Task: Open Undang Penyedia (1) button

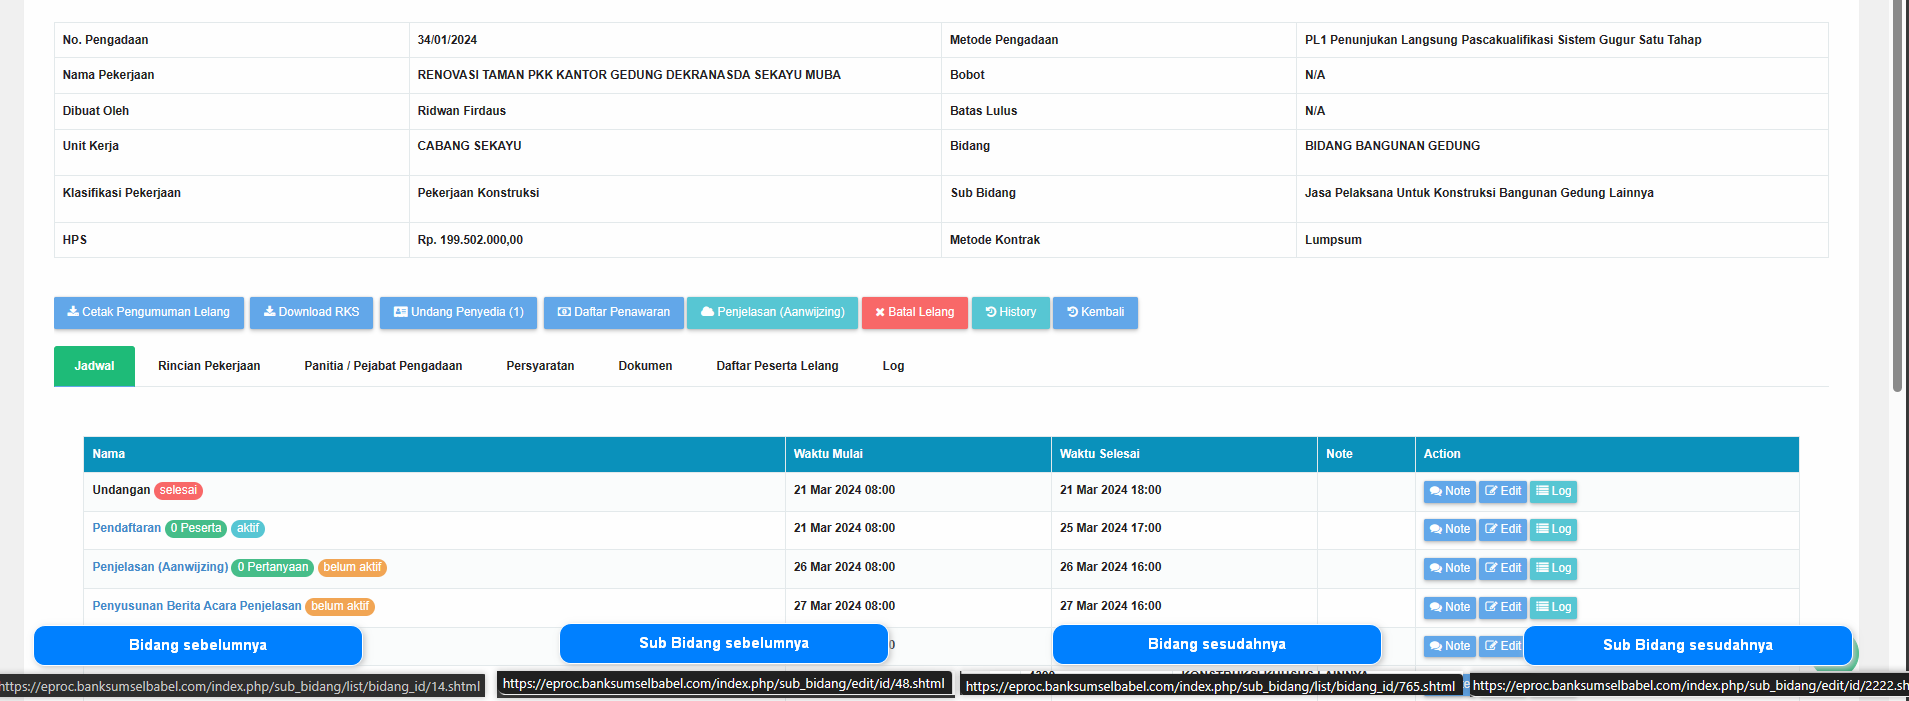Action: [458, 313]
